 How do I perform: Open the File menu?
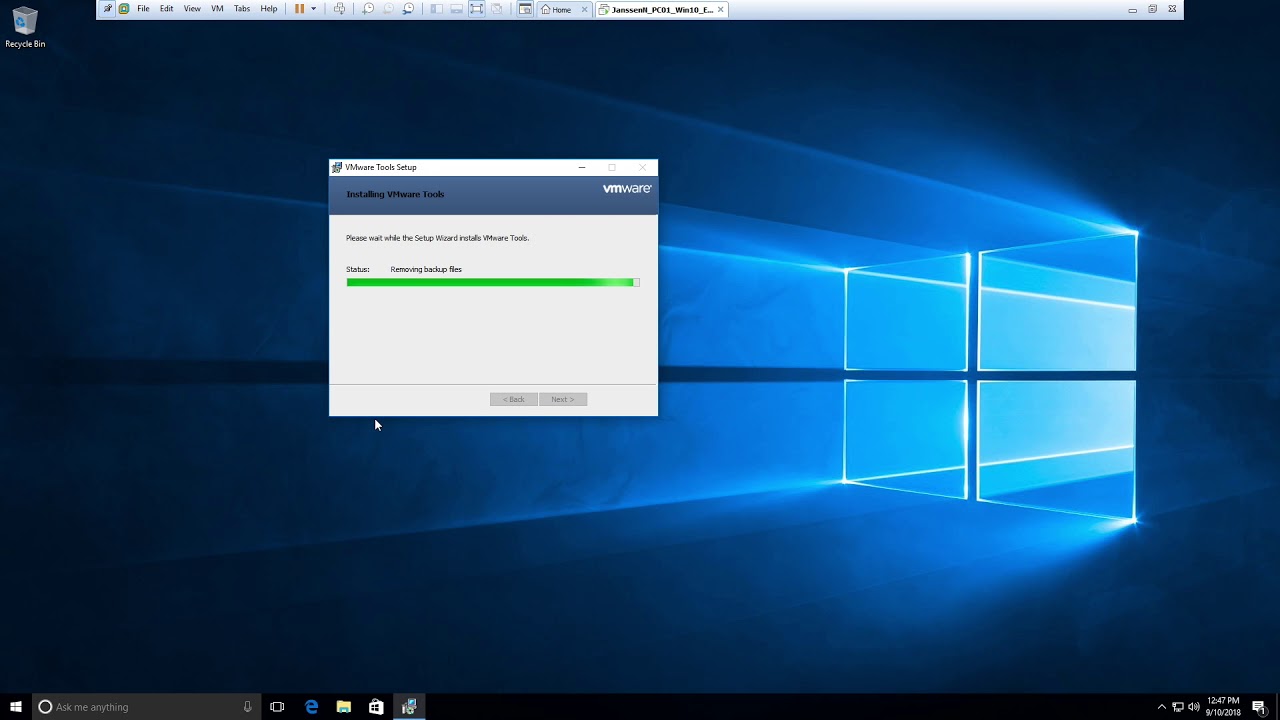click(143, 9)
